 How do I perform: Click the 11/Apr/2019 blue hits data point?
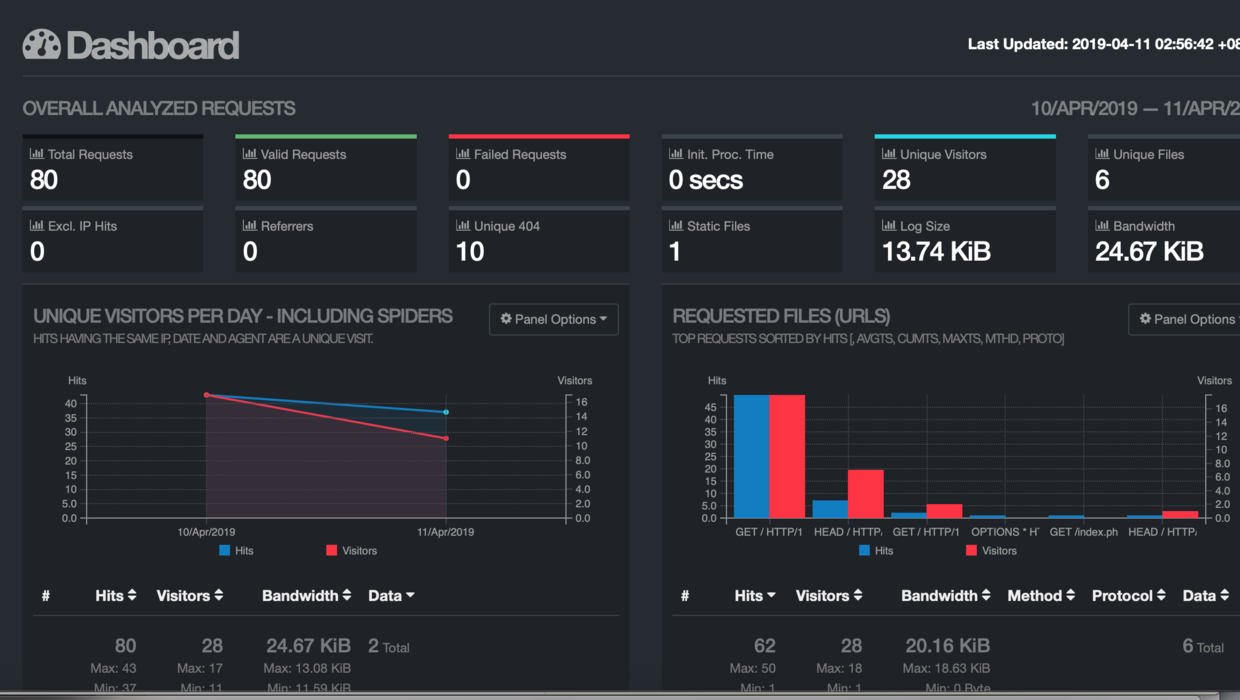[x=446, y=412]
